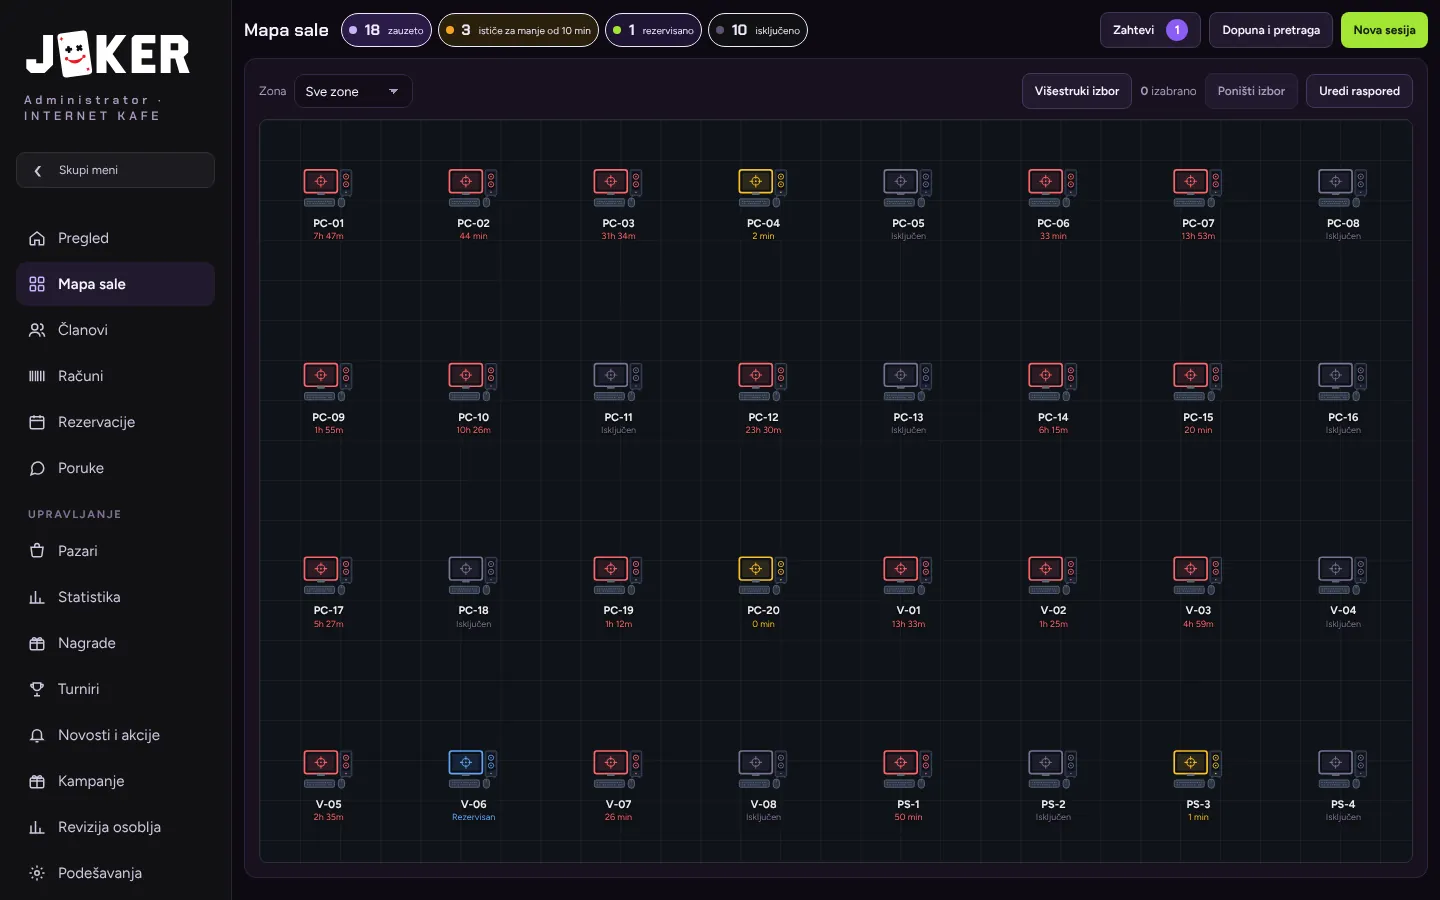Go to Pregled in the sidebar
1440x900 pixels.
coord(115,238)
